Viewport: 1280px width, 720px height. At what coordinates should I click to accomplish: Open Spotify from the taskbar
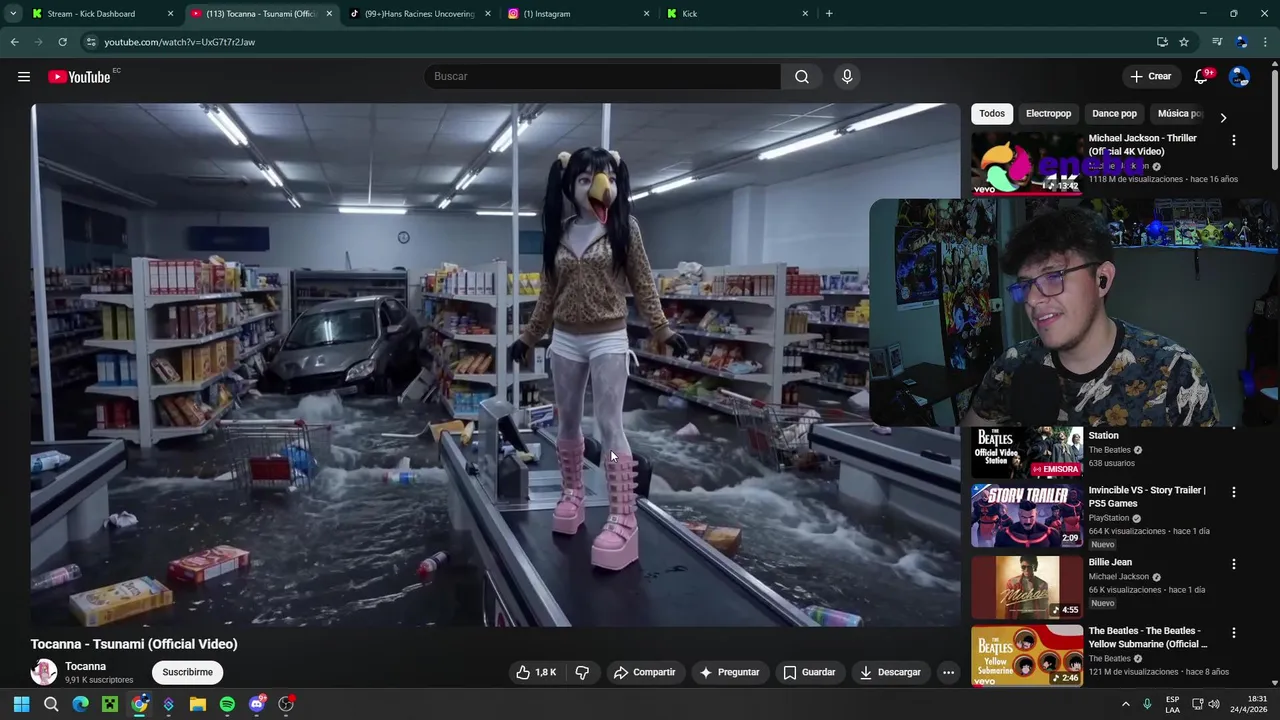[227, 704]
